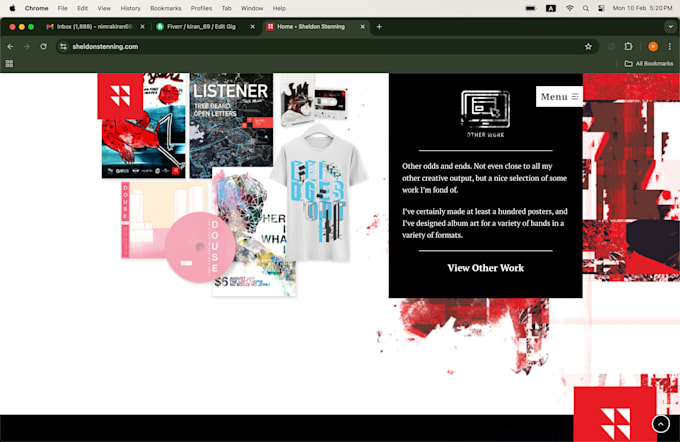
Task: Open the Chrome application menu
Action: pos(36,8)
